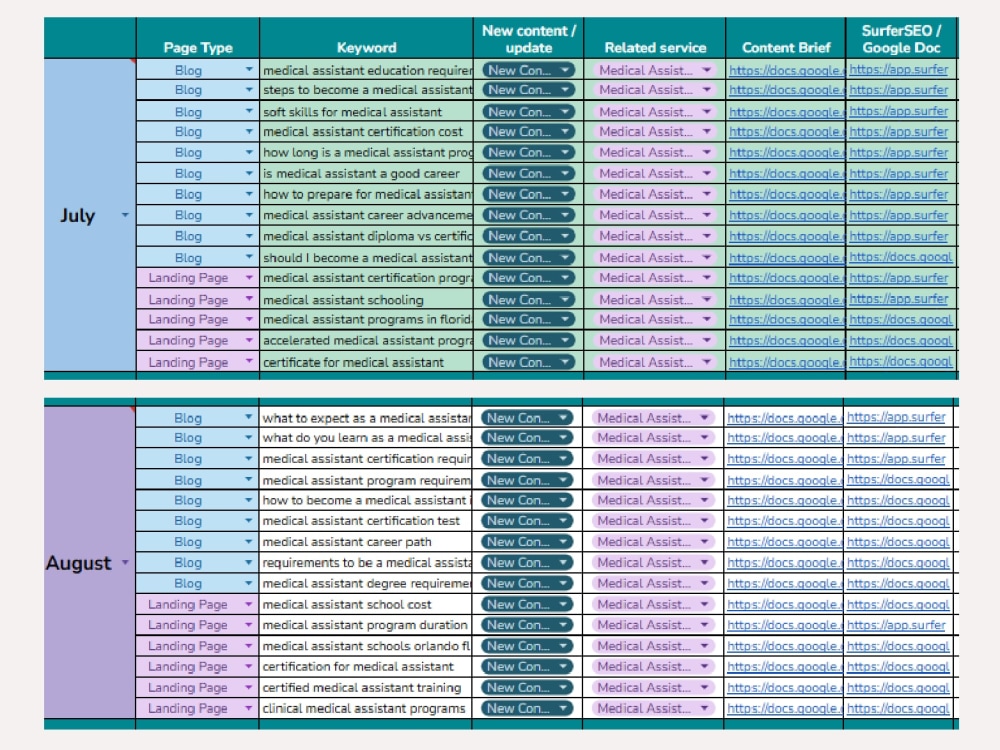Open Landing Page dropdown for 'clinical medical assistant programs' row
The image size is (1000, 750).
pyautogui.click(x=248, y=708)
